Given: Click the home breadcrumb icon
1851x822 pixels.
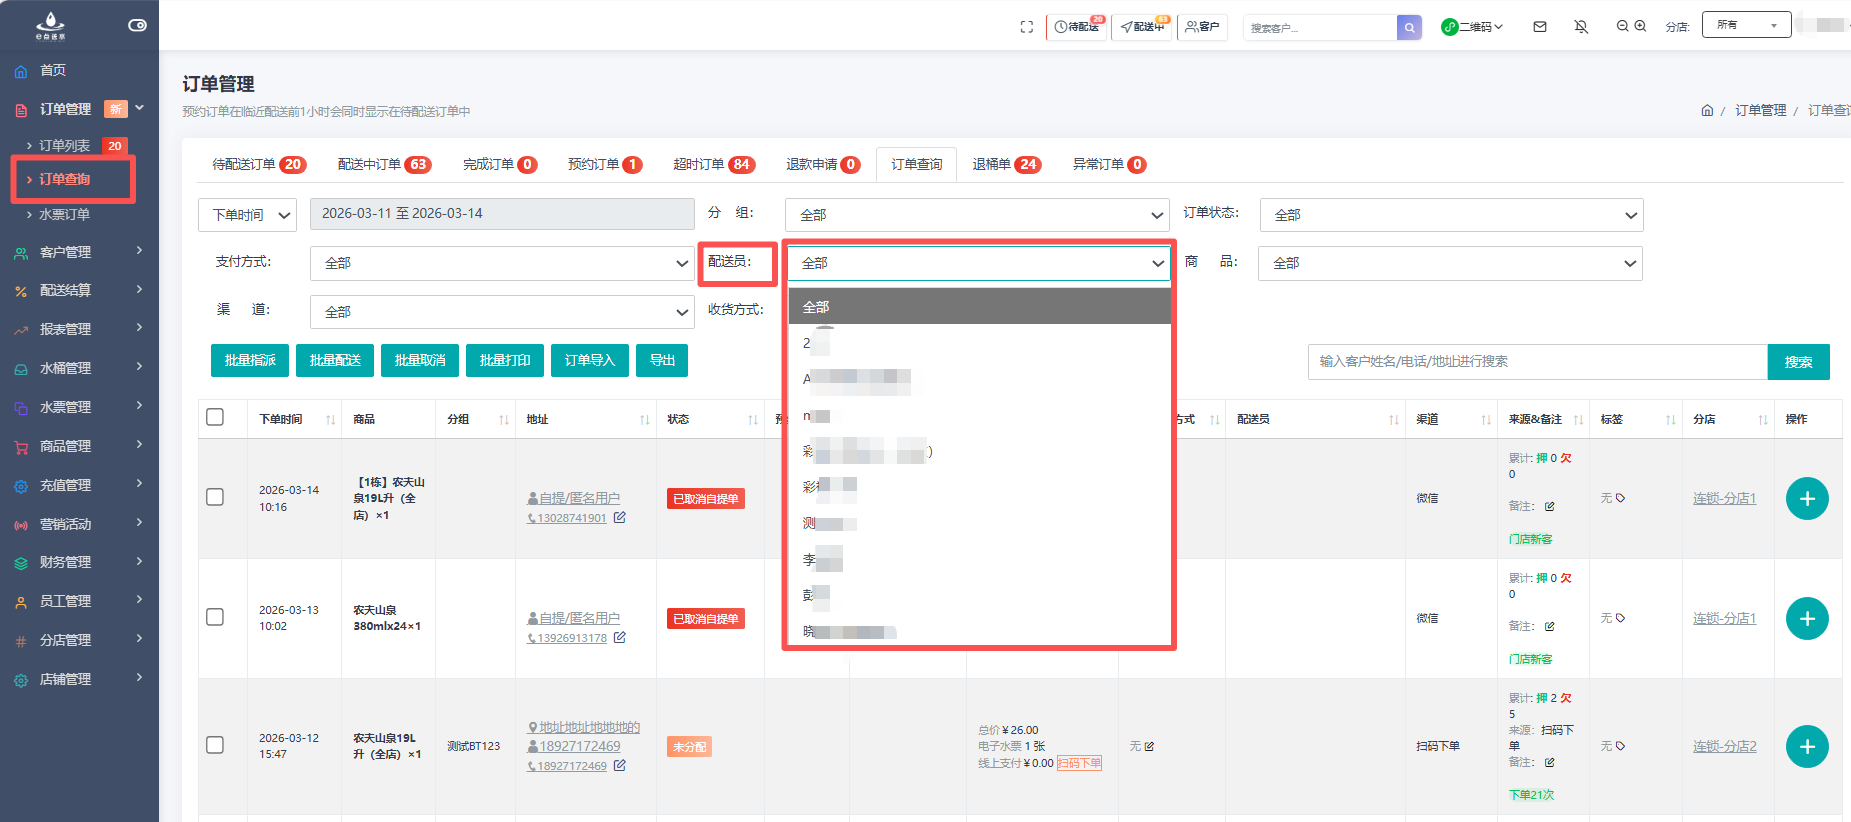Looking at the screenshot, I should pyautogui.click(x=1707, y=111).
